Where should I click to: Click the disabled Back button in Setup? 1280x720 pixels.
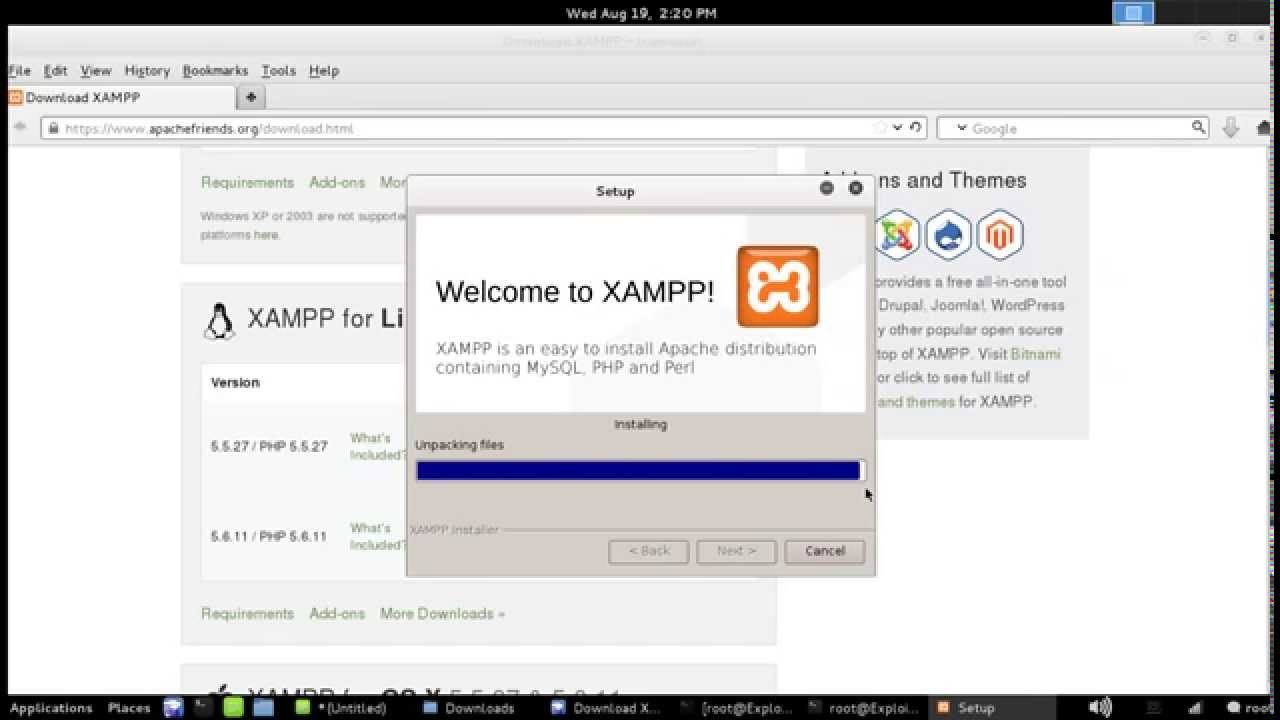click(649, 551)
